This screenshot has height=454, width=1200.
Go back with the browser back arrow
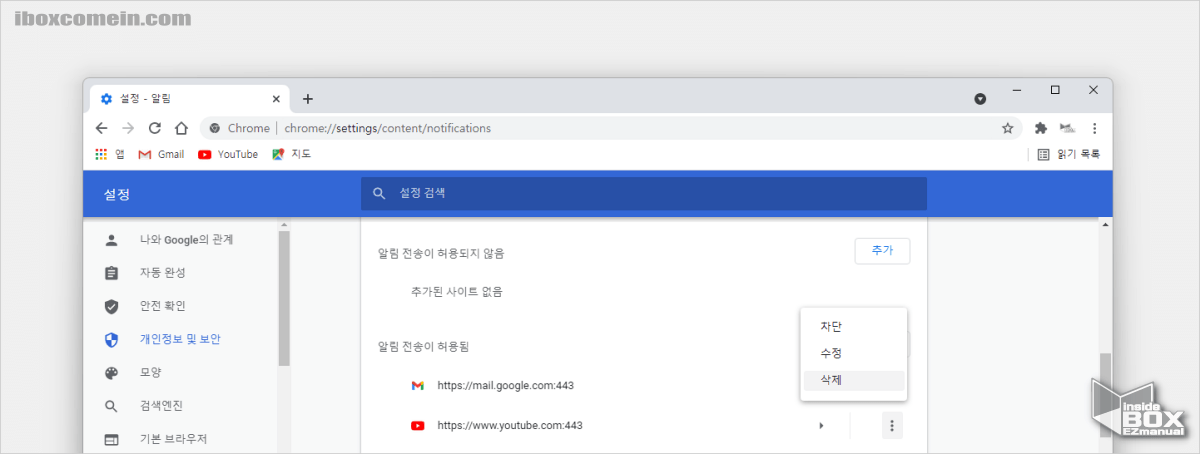(101, 128)
